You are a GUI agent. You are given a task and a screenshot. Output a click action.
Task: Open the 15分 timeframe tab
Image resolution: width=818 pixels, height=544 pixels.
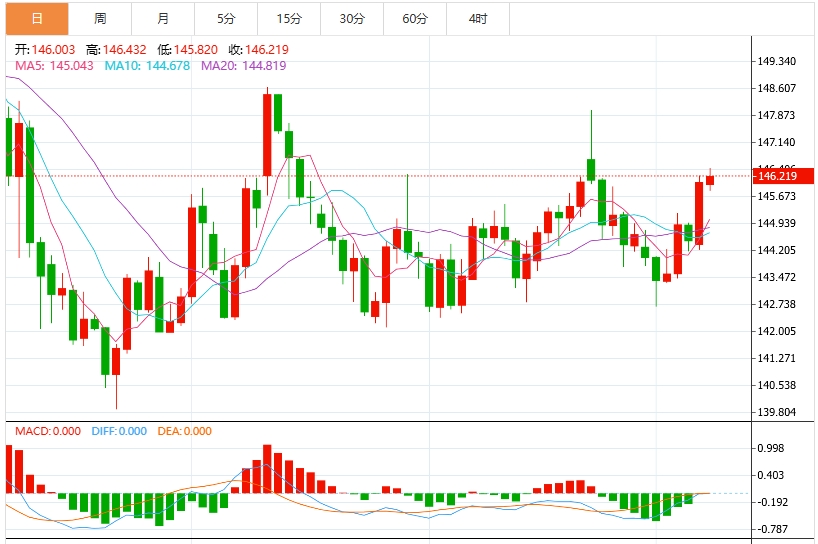coord(289,19)
